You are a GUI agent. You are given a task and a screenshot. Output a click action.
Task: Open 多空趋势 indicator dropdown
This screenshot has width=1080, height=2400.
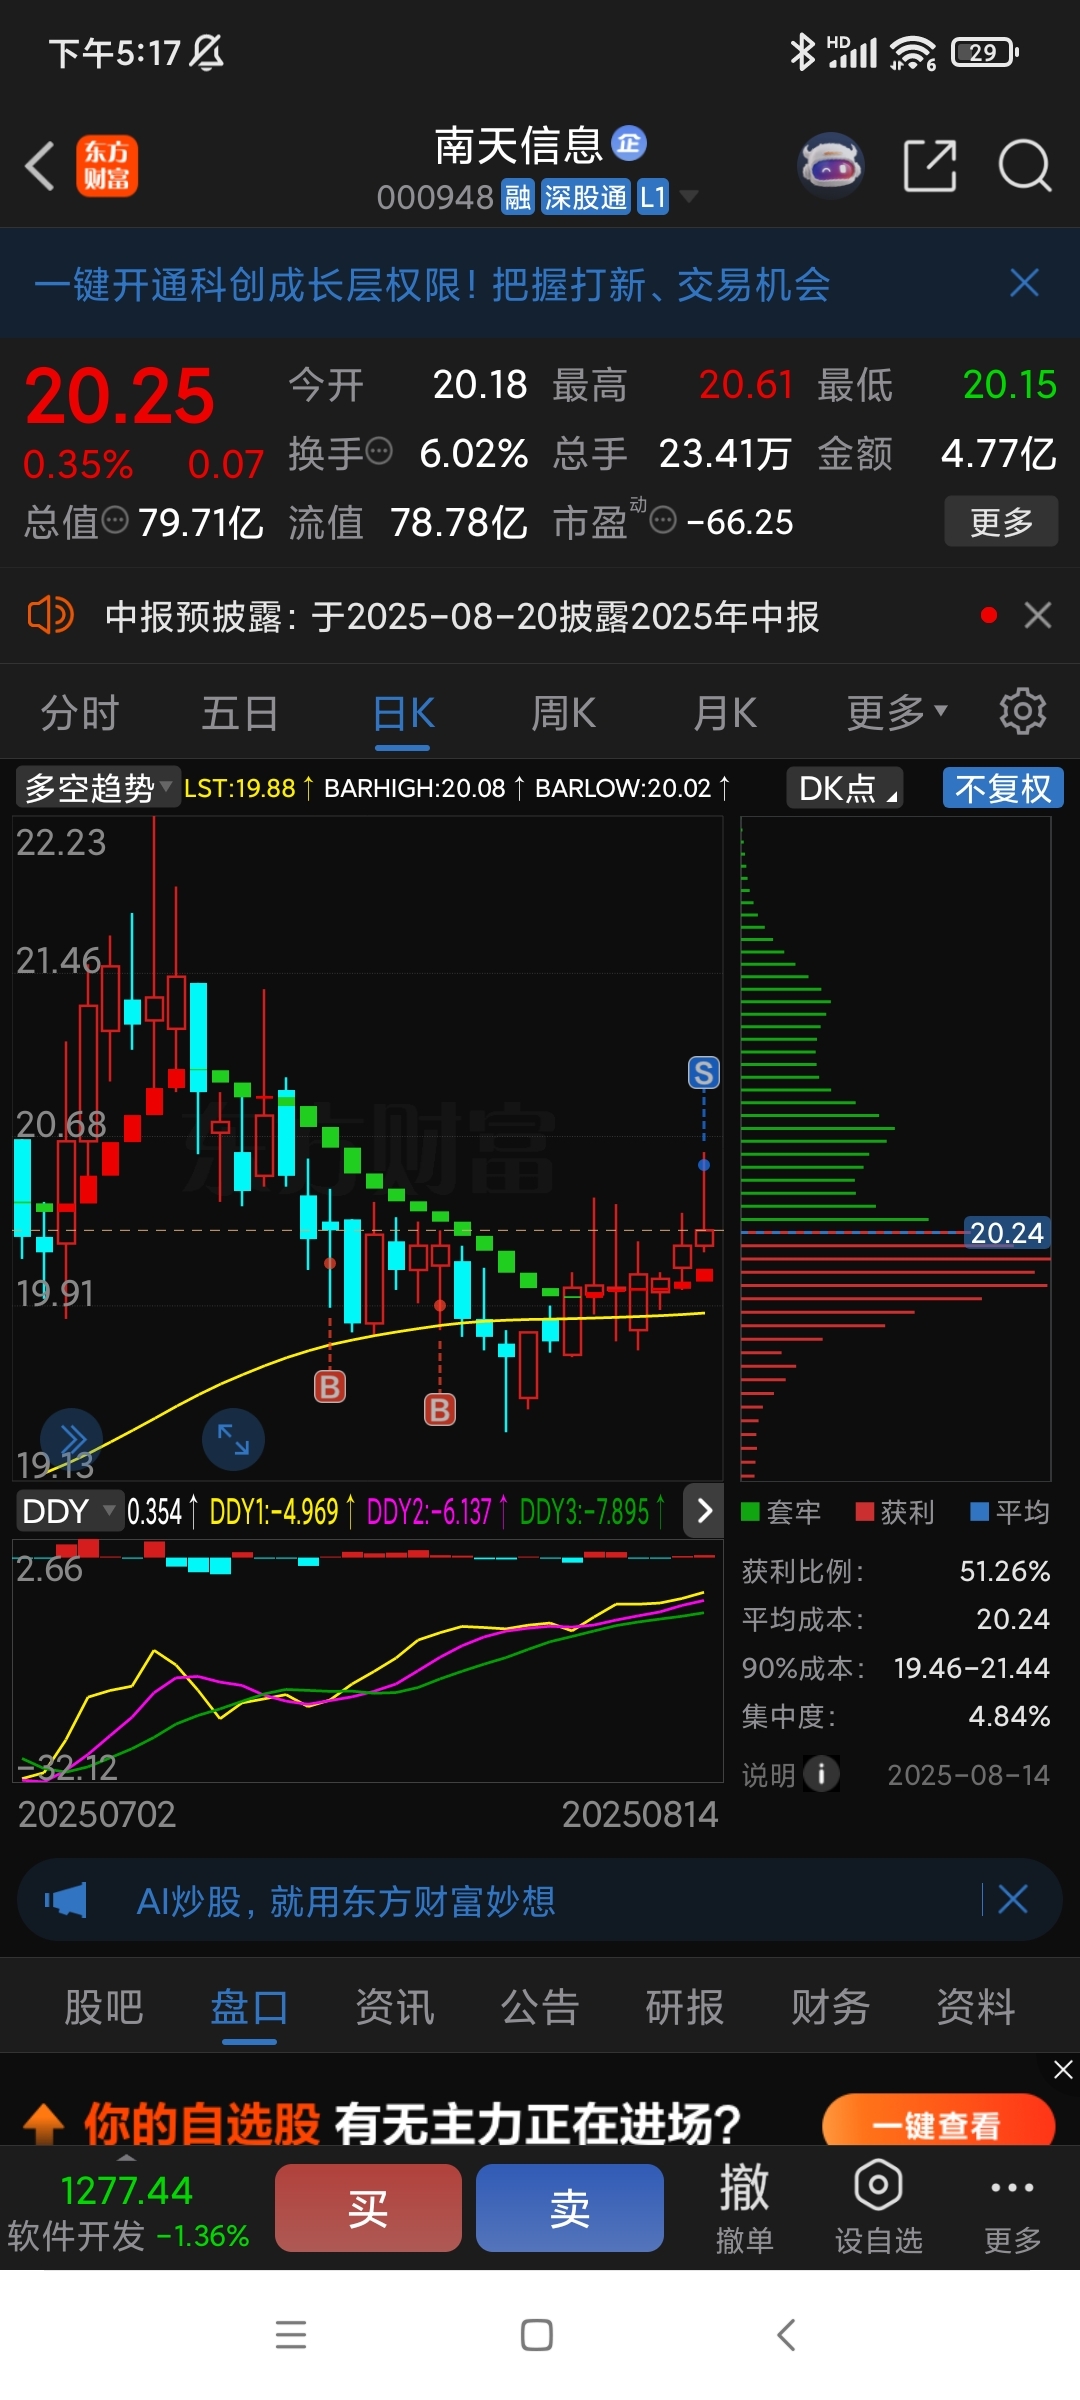(96, 788)
